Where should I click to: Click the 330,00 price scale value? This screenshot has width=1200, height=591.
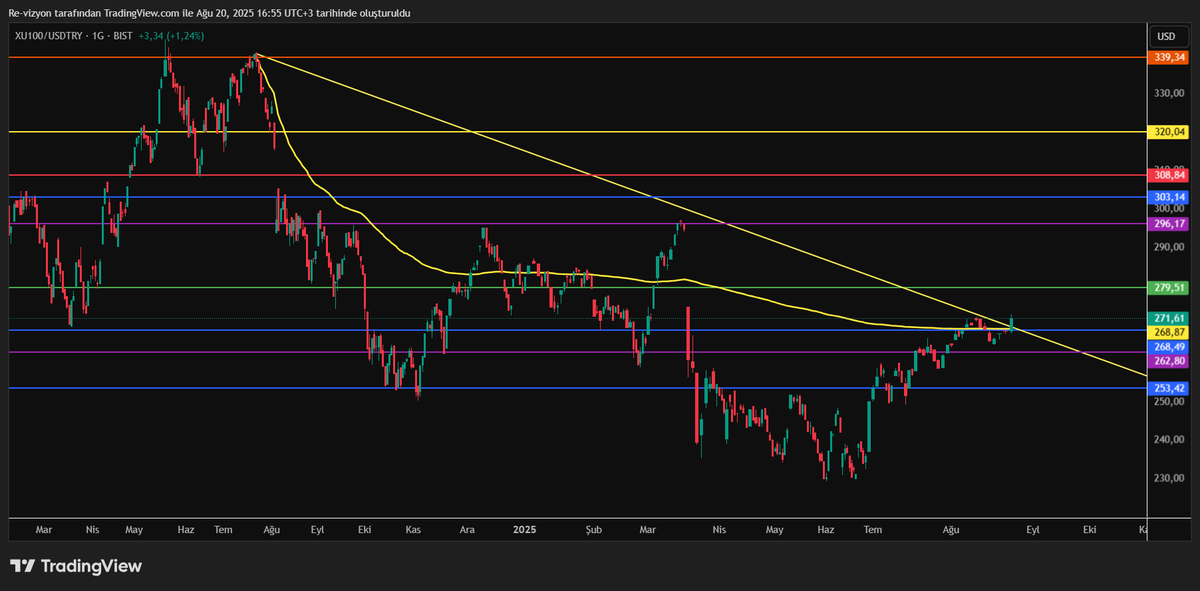[1169, 93]
